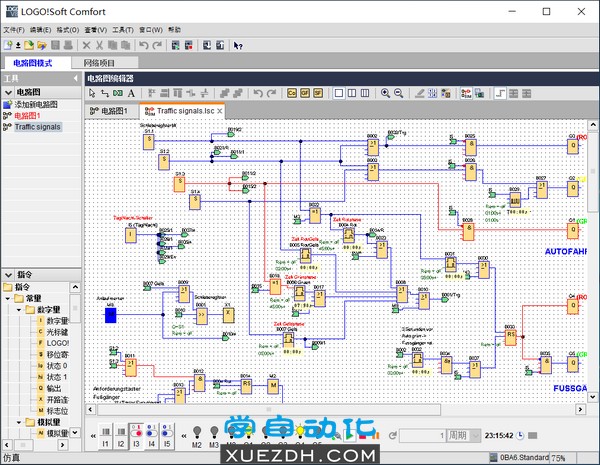Viewport: 600px width, 465px height.
Task: Click the zoom out magnifier icon
Action: point(398,93)
